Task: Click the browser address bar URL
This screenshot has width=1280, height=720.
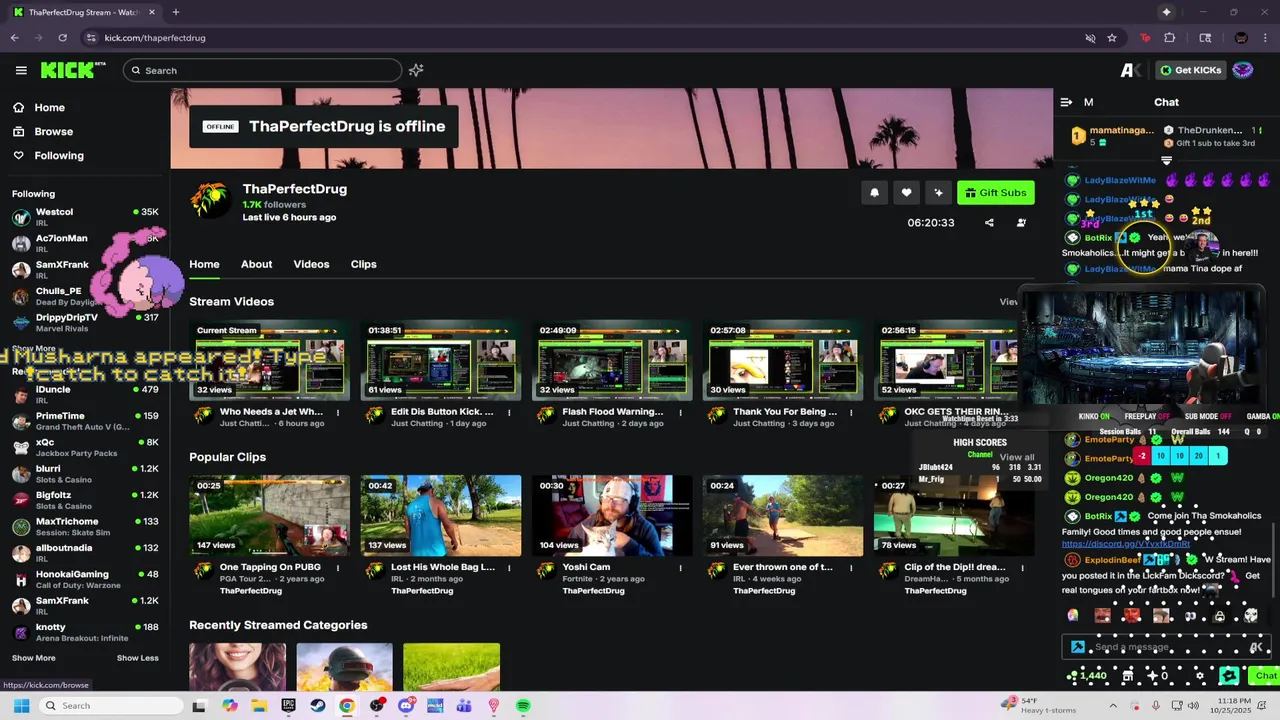Action: point(155,38)
